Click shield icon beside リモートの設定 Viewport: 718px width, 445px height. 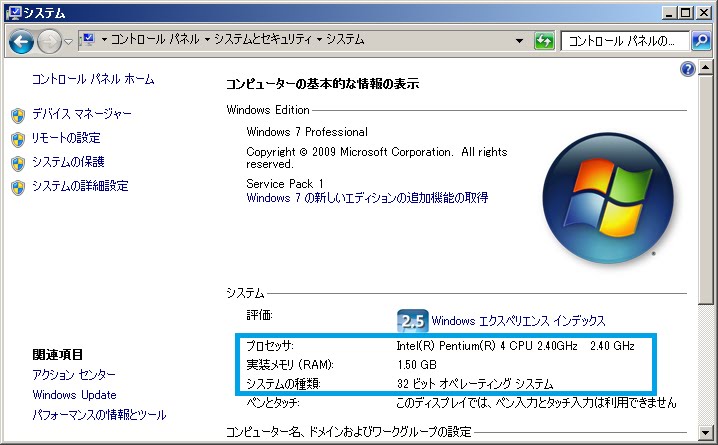(x=18, y=140)
